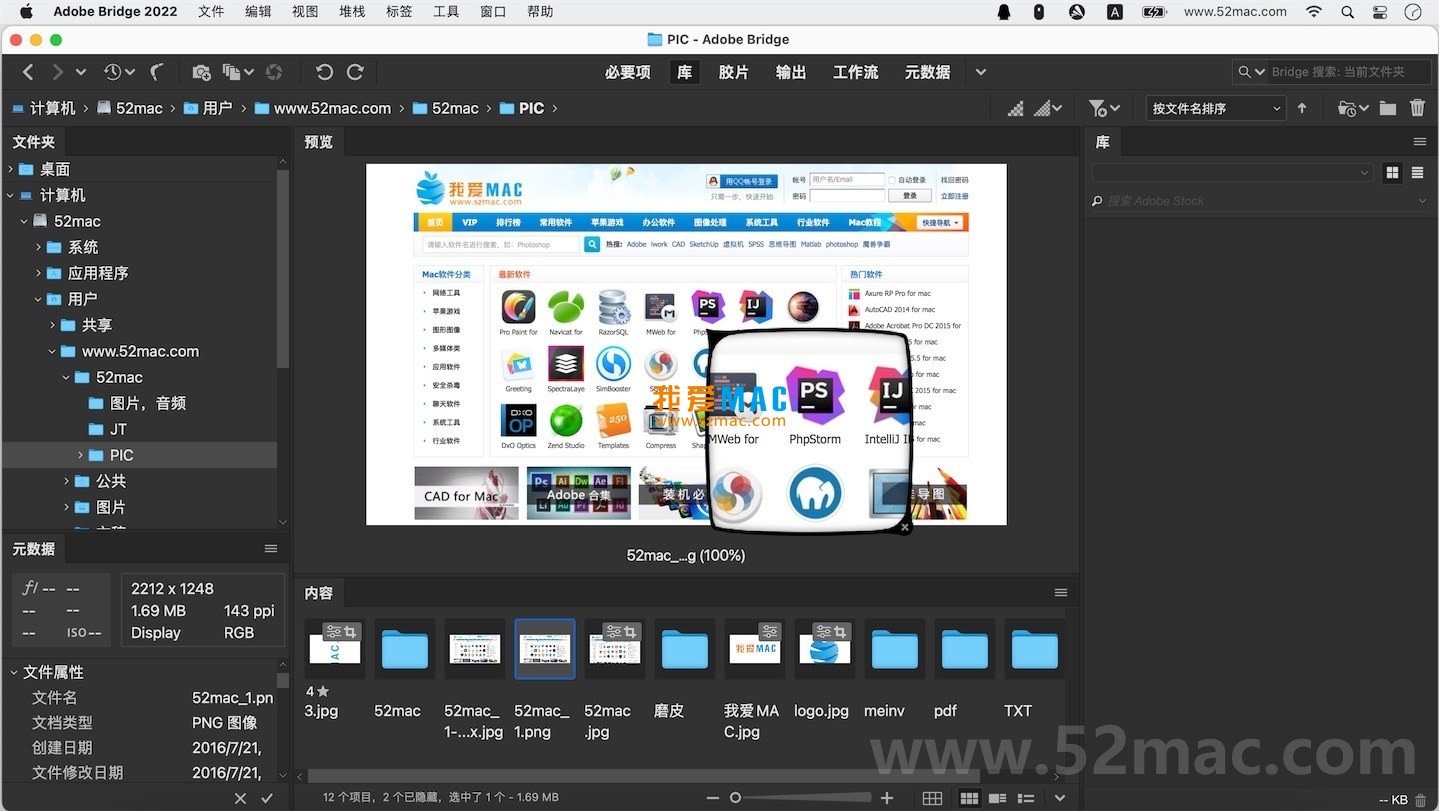The image size is (1439, 811).
Task: Click the trash delete item icon
Action: coord(1417,108)
